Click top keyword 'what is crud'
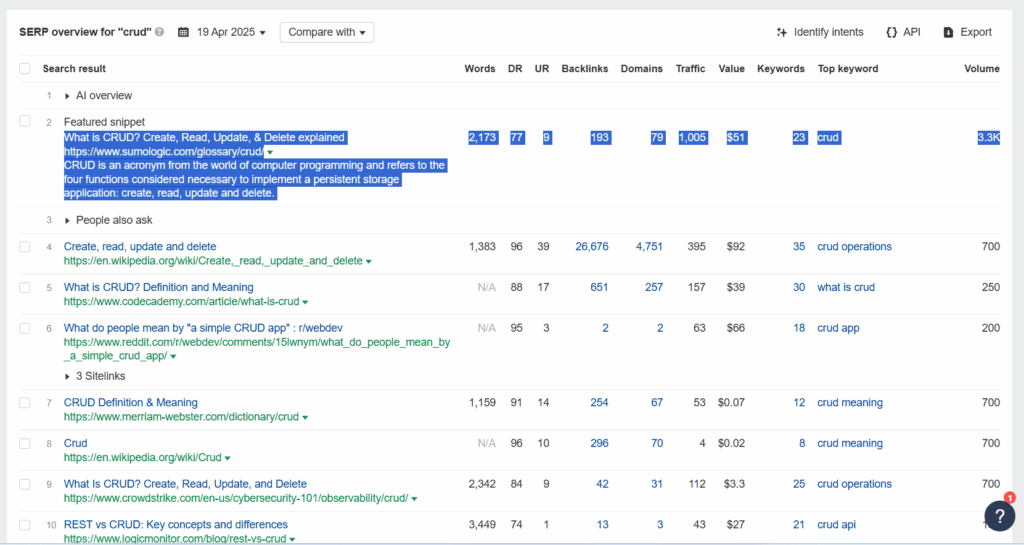The height and width of the screenshot is (545, 1024). 846,287
